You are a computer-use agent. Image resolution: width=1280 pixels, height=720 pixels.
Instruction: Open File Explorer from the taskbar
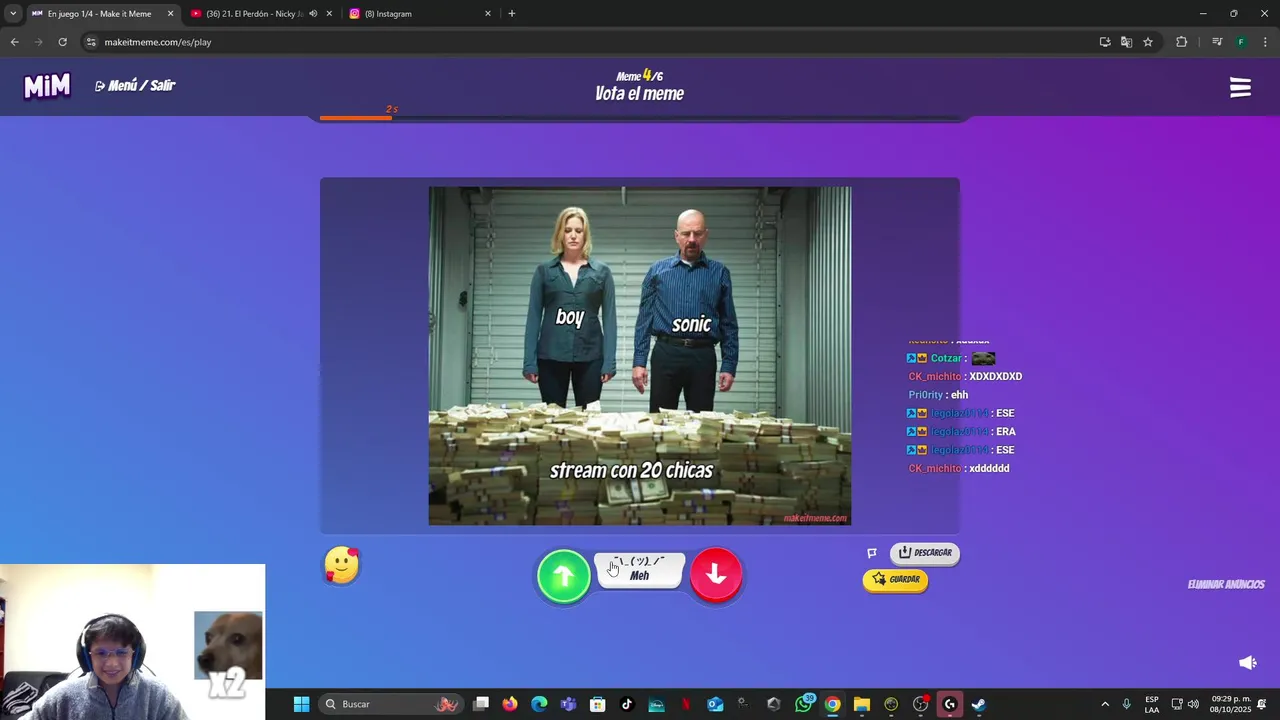click(x=862, y=704)
